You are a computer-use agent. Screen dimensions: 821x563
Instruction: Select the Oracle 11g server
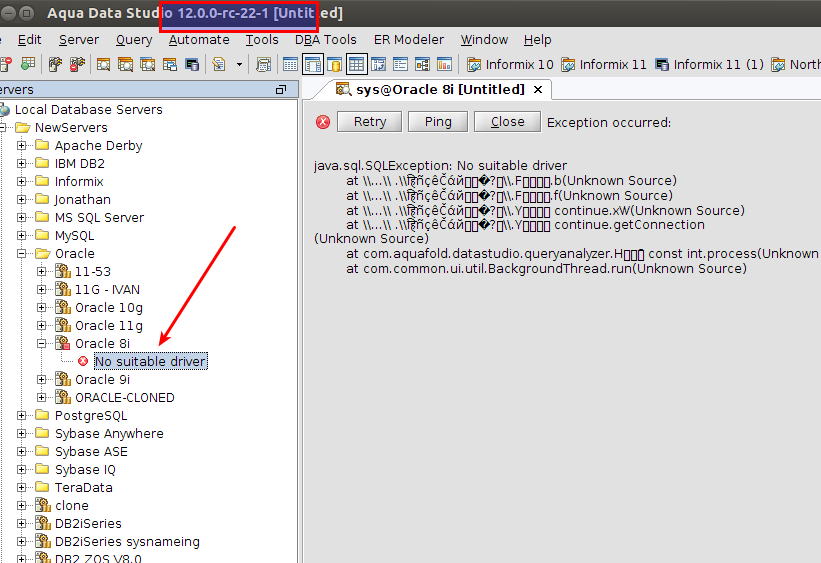[x=108, y=325]
